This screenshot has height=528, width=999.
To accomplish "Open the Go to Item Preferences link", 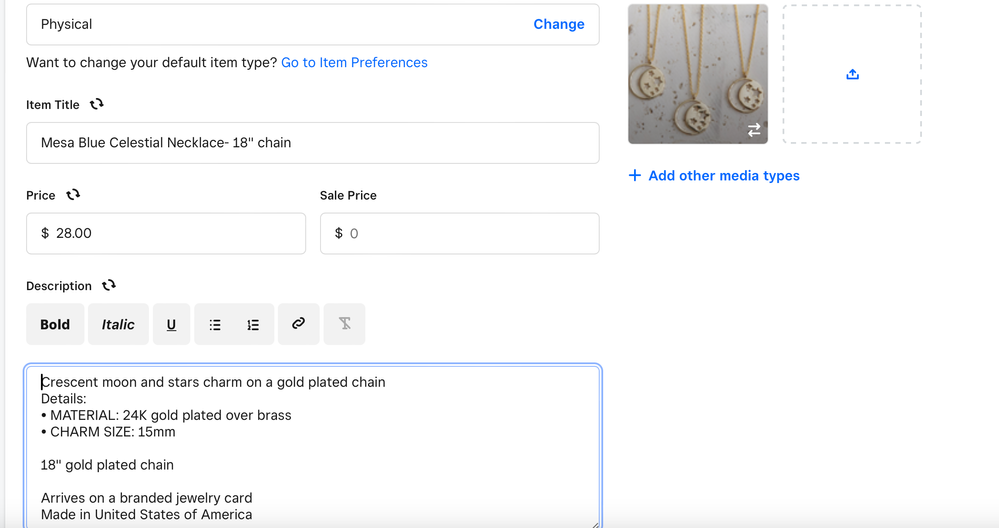I will [354, 62].
